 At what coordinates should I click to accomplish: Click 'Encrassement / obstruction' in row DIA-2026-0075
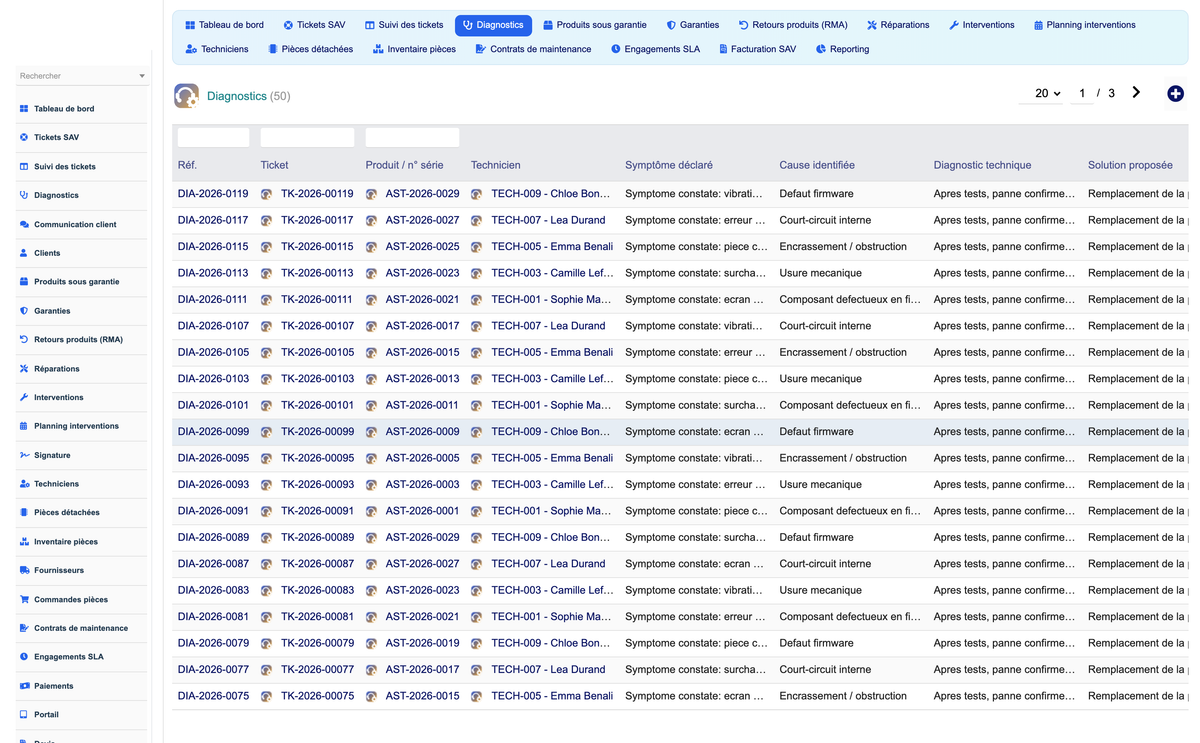(843, 696)
